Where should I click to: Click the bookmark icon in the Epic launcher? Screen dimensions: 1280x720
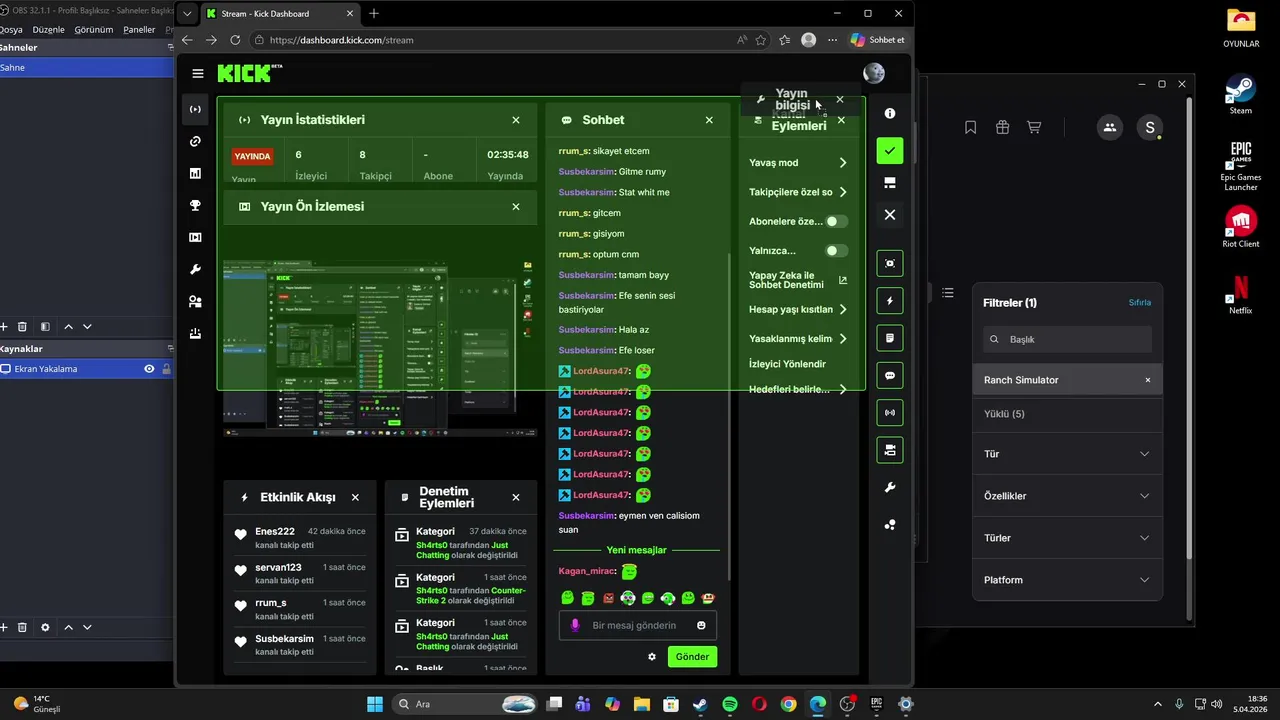970,127
